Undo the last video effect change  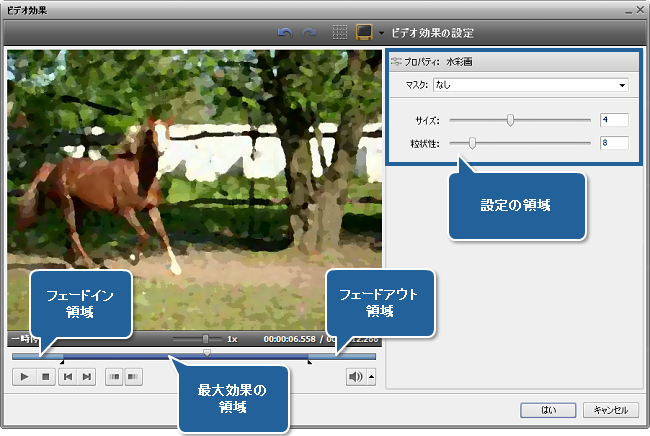(x=285, y=32)
